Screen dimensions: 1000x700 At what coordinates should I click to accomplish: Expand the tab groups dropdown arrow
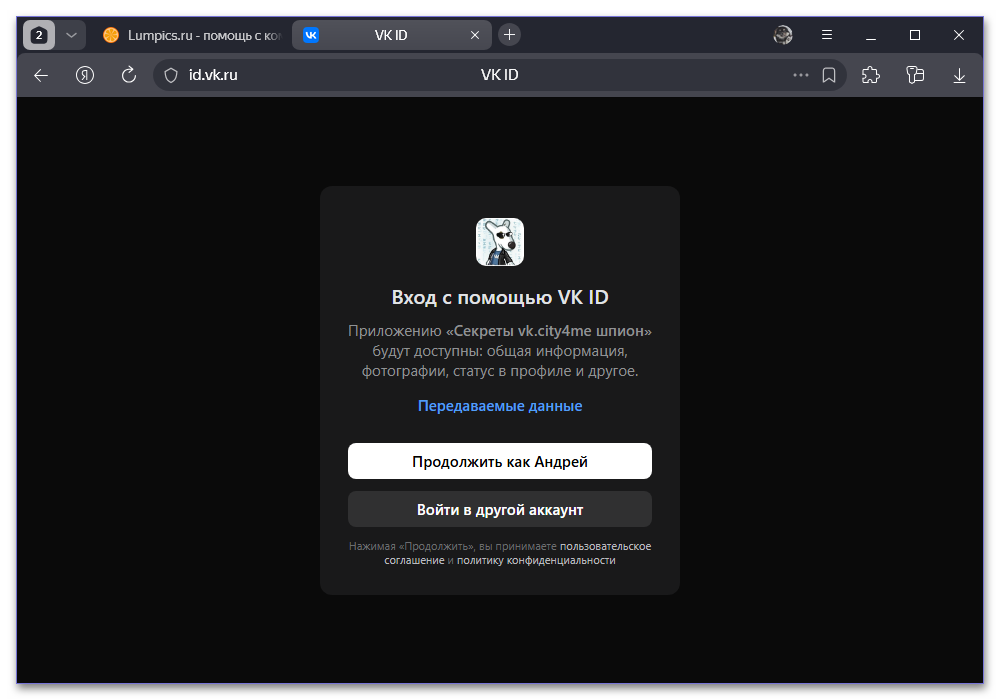click(x=71, y=35)
